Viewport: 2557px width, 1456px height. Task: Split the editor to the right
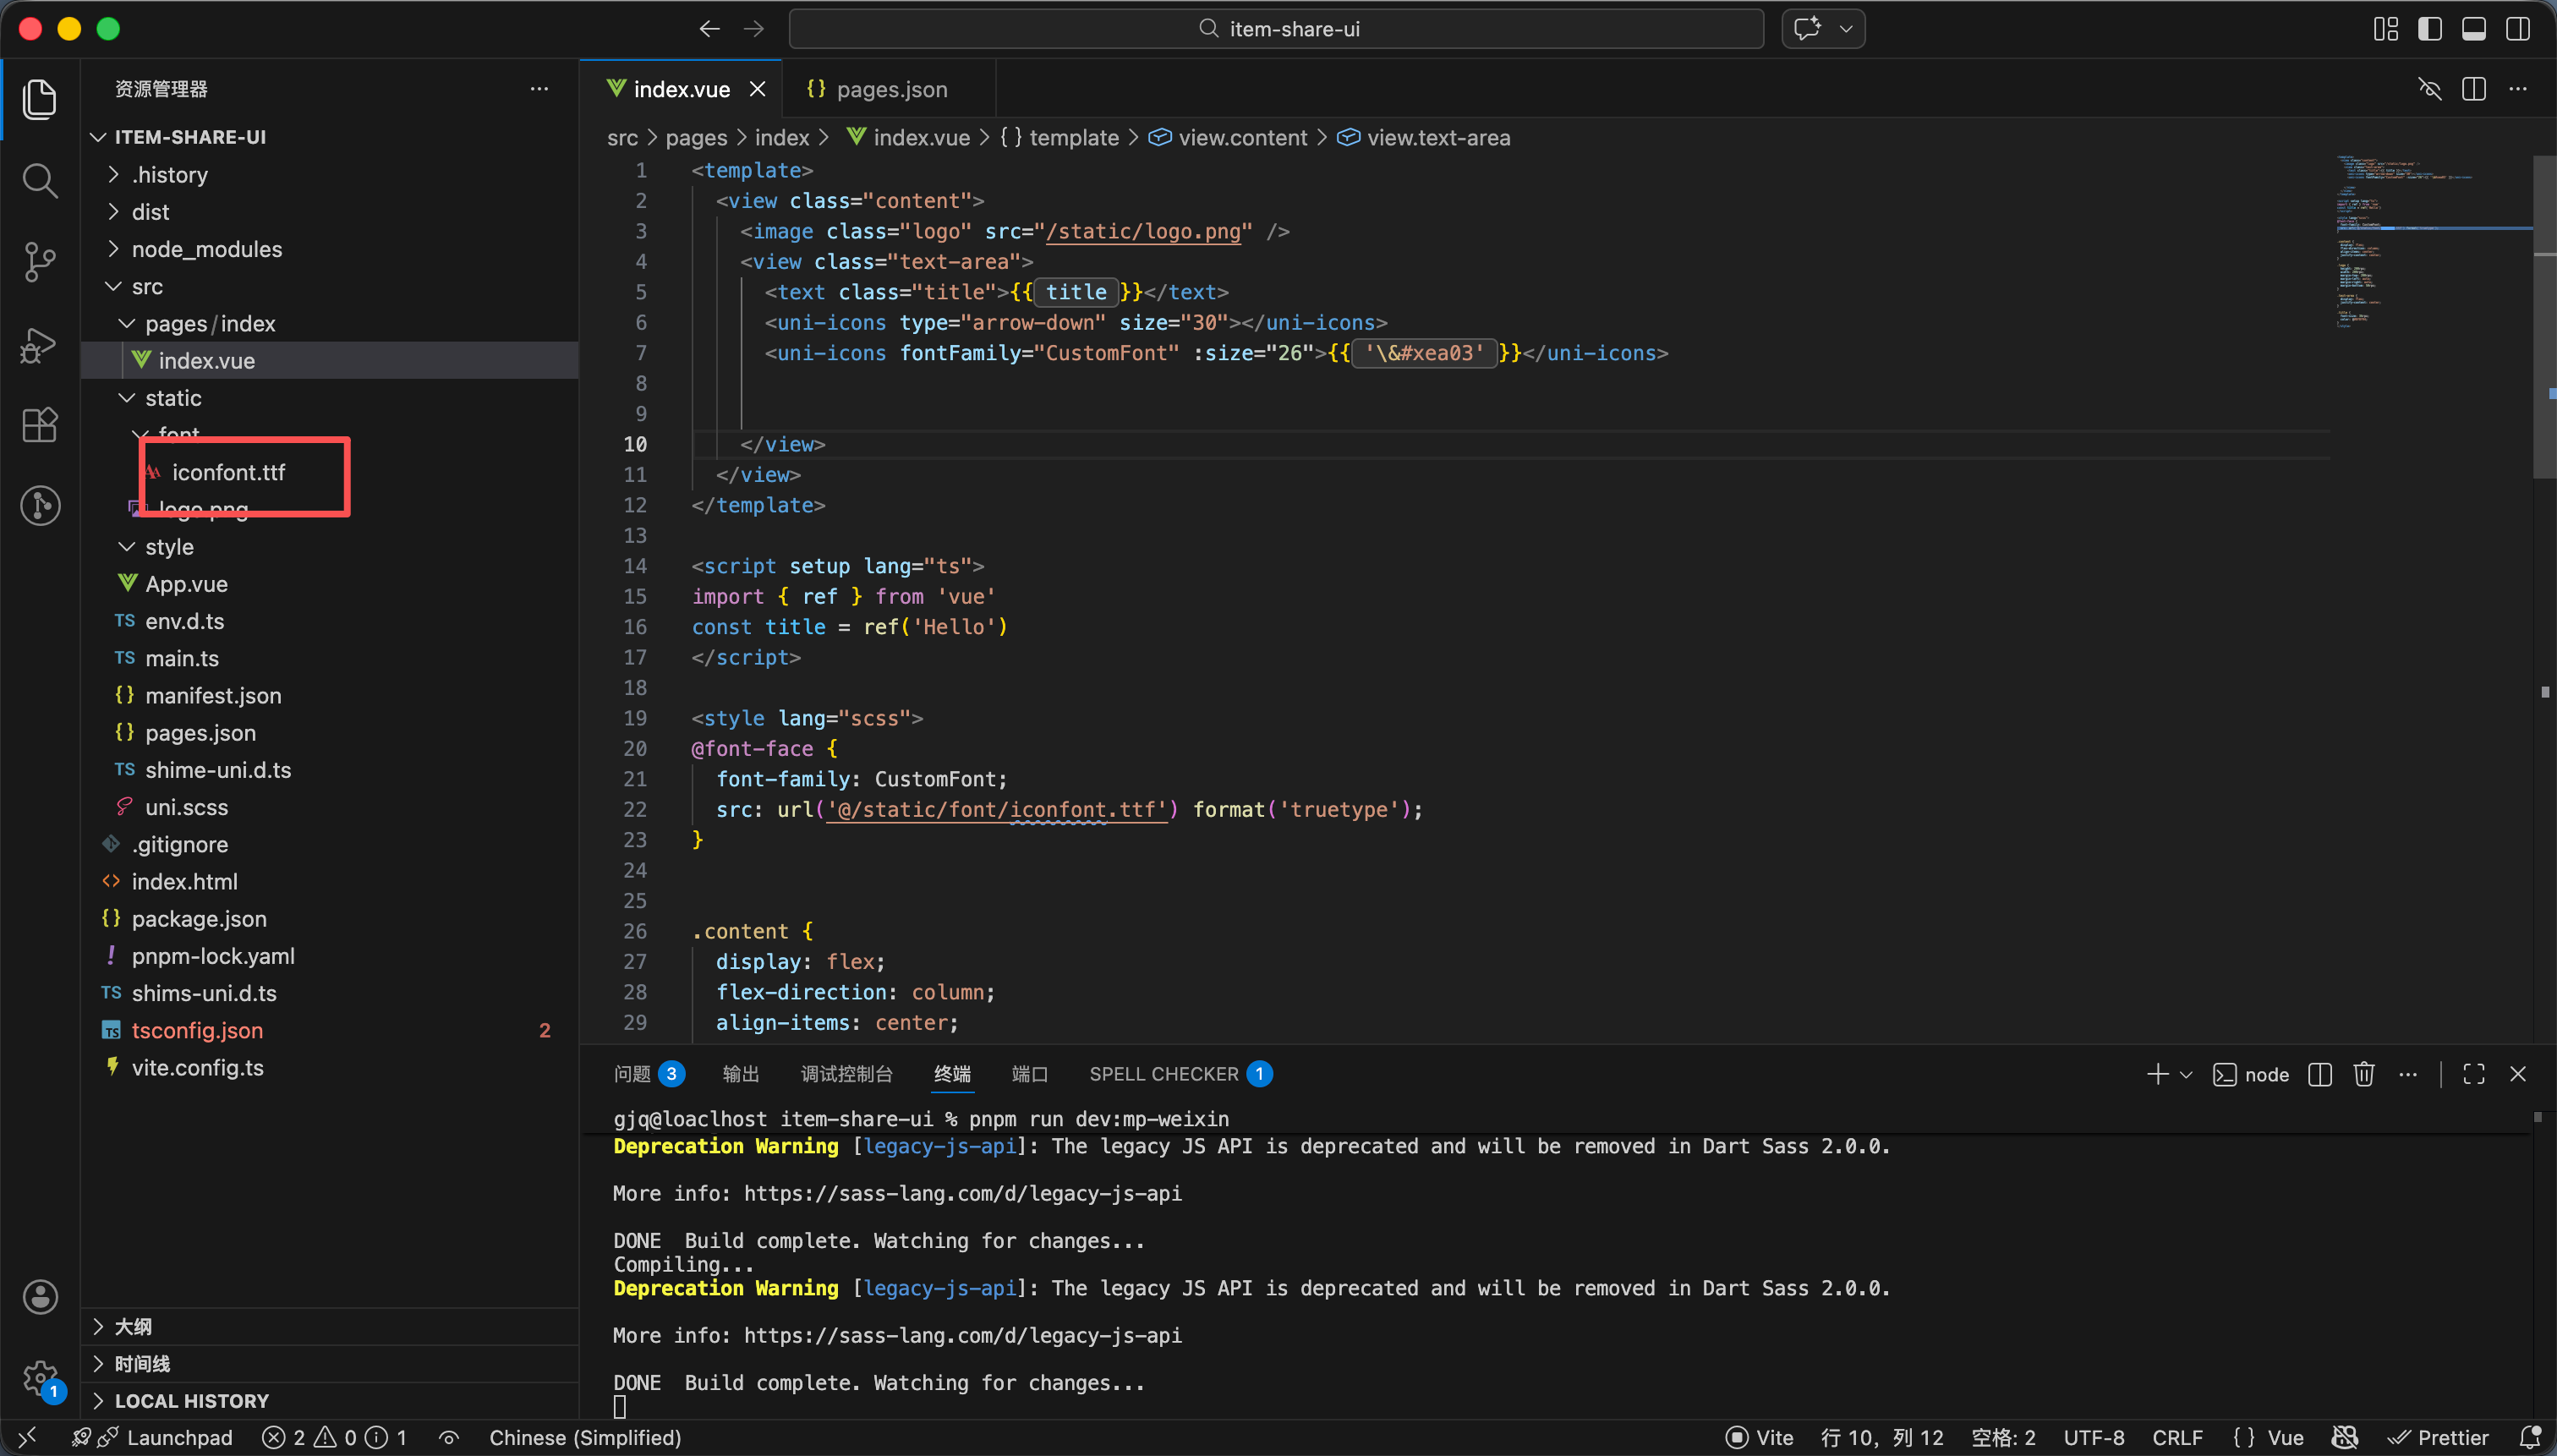[x=2473, y=89]
